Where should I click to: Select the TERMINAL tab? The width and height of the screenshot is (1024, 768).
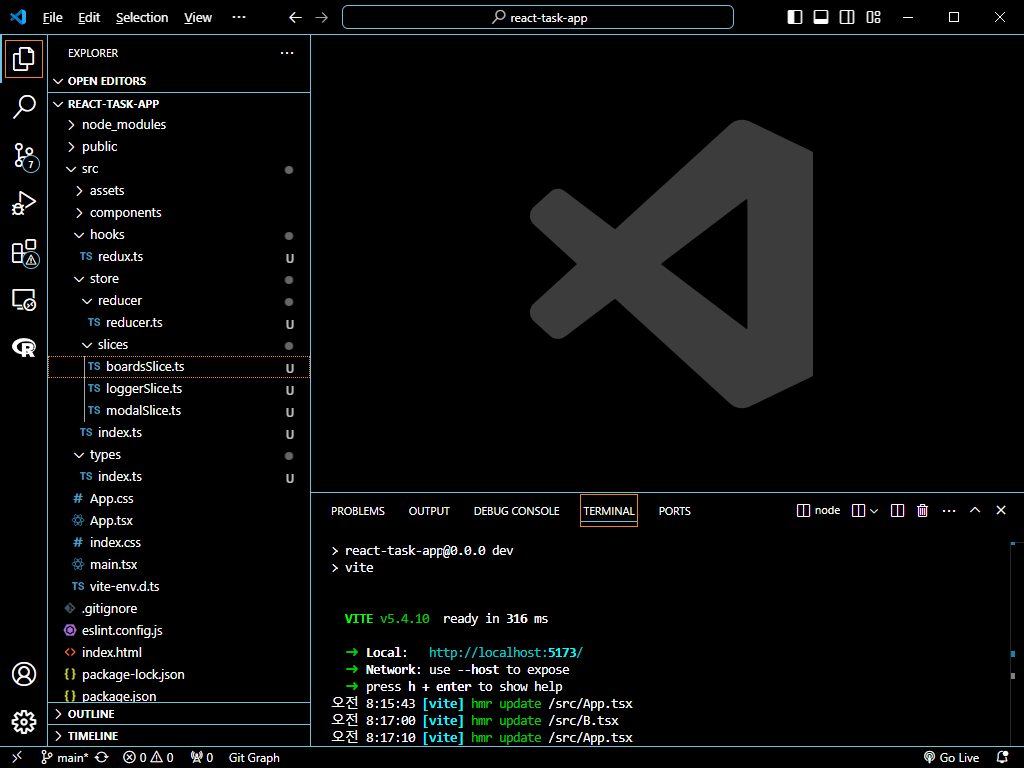(x=609, y=511)
